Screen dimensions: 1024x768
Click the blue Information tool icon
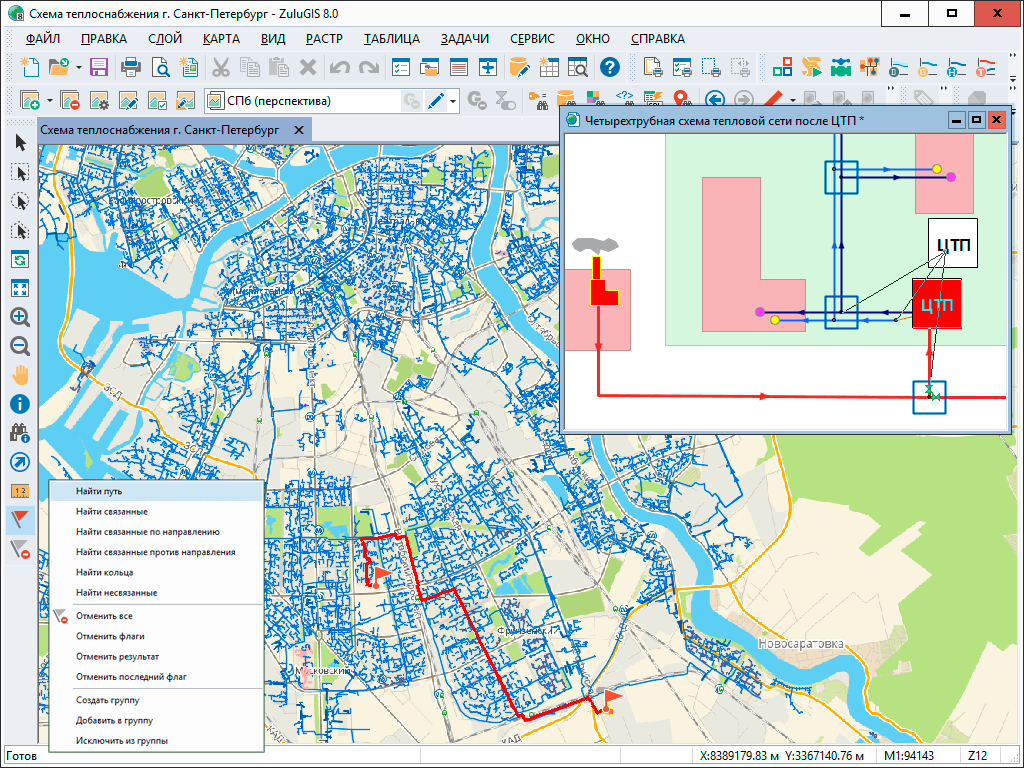(x=20, y=404)
